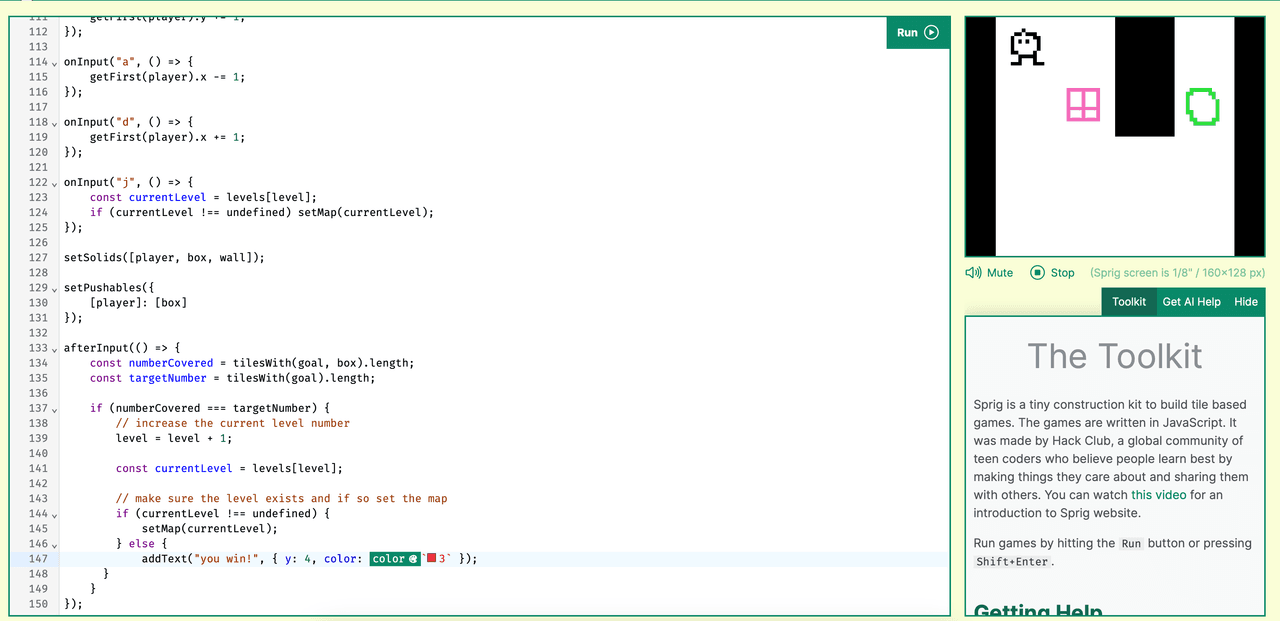Image resolution: width=1280 pixels, height=621 pixels.
Task: Collapse the afterInput function at line 133
Action: [x=54, y=349]
